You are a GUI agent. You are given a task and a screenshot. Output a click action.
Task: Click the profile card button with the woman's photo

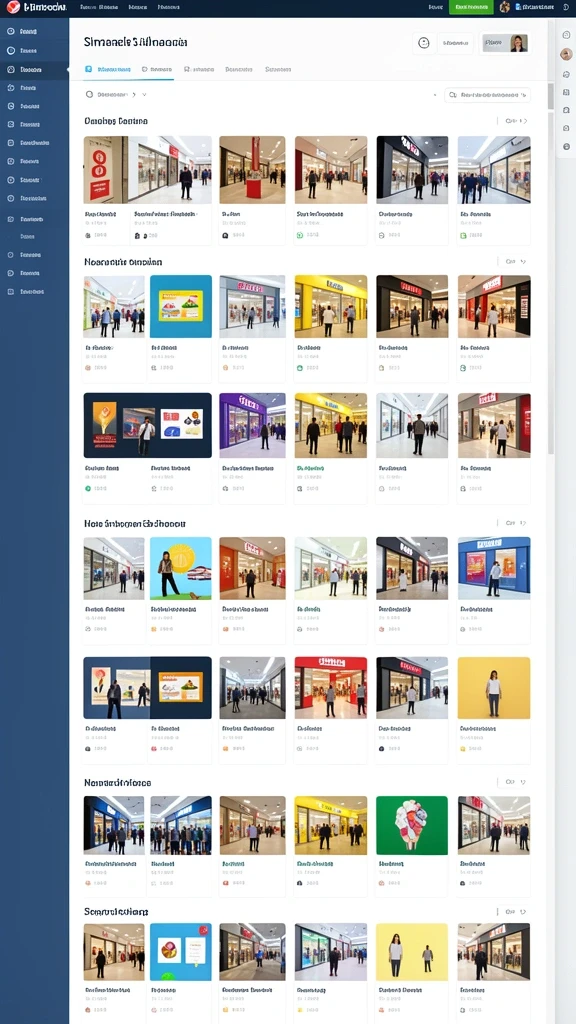point(505,44)
